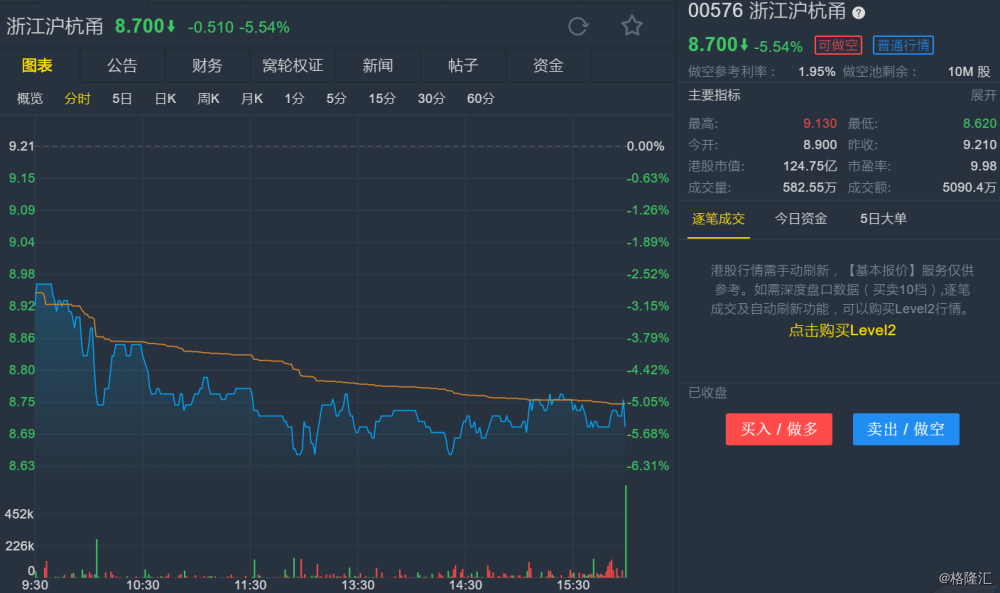
Task: Open the 今日资金 tab
Action: [x=801, y=218]
